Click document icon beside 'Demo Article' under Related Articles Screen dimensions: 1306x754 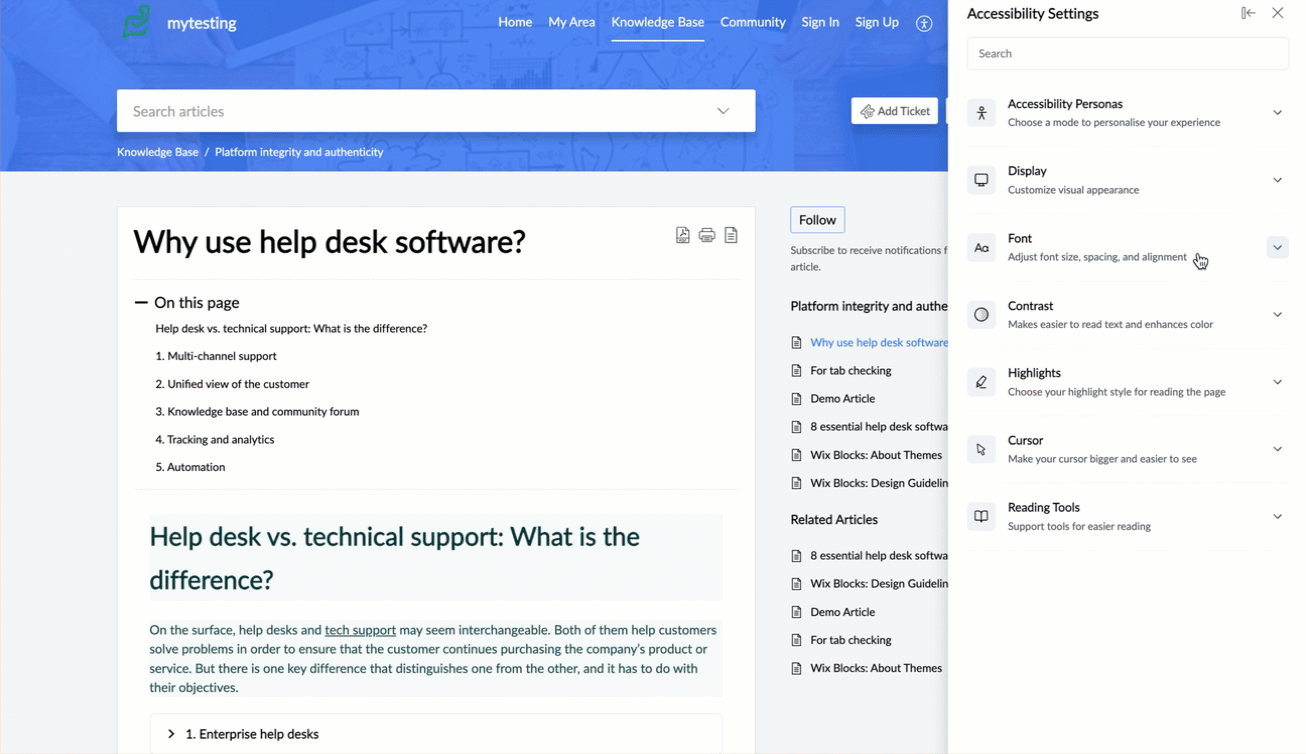pos(797,612)
